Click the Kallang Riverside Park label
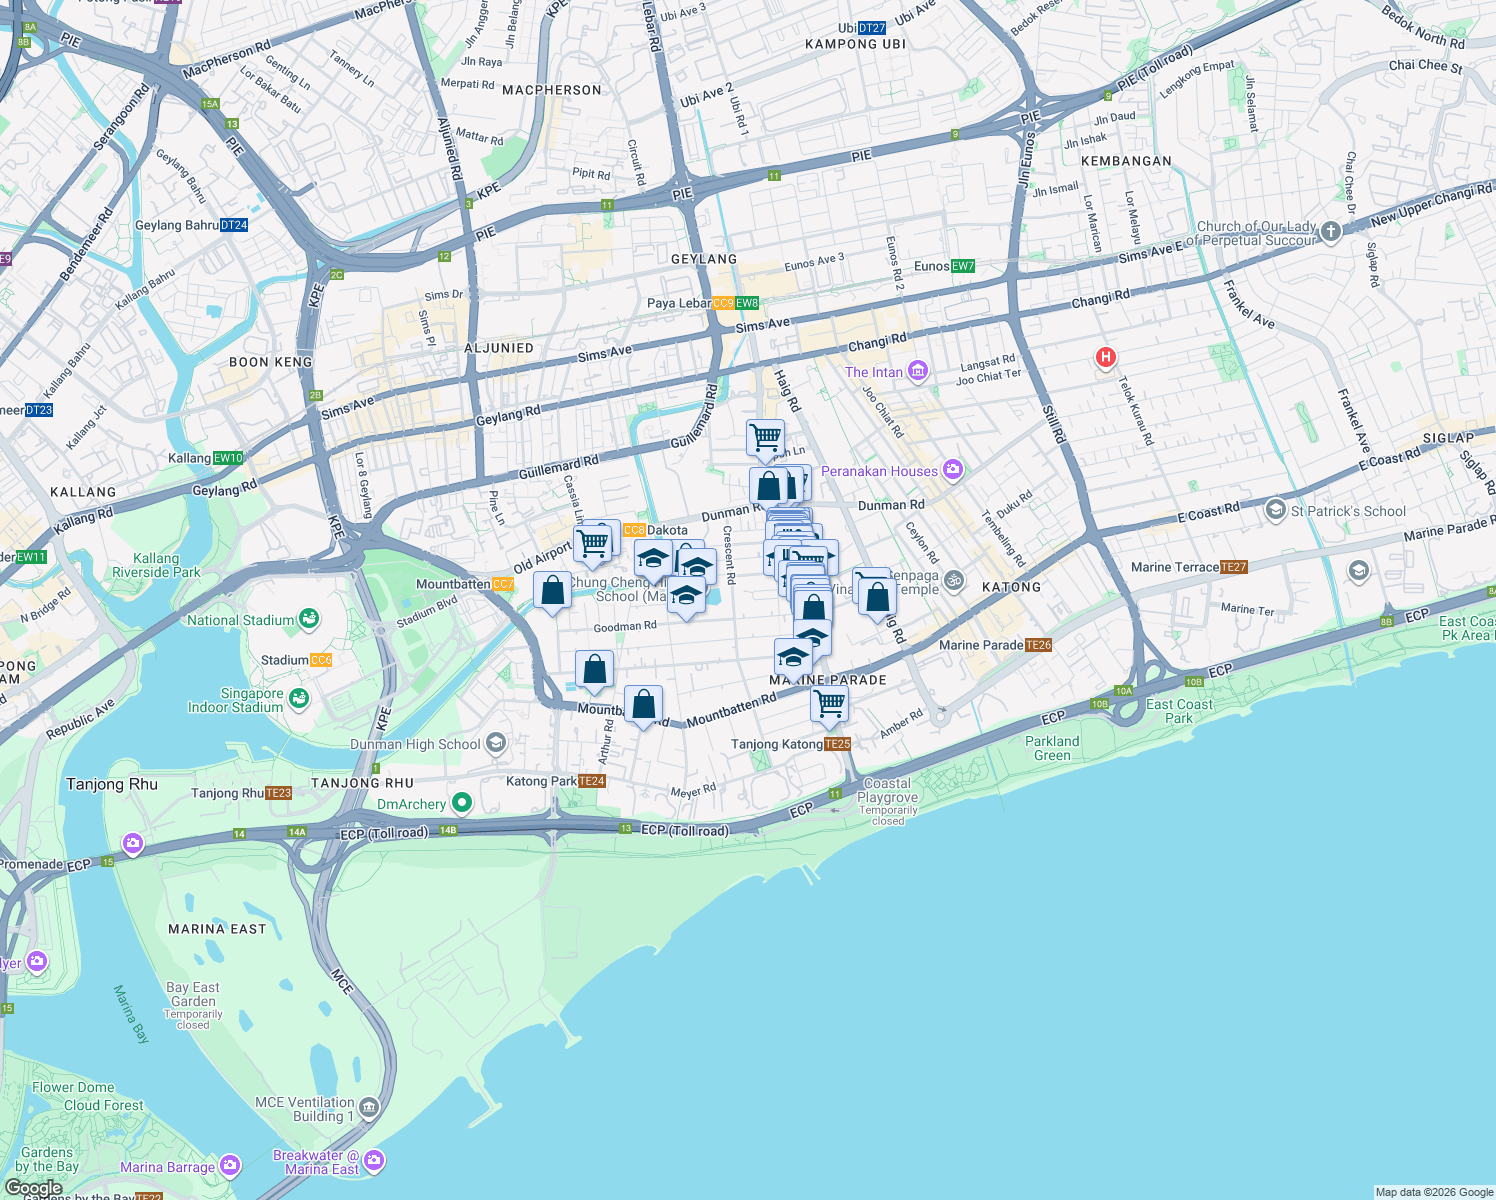The height and width of the screenshot is (1200, 1496). [156, 566]
